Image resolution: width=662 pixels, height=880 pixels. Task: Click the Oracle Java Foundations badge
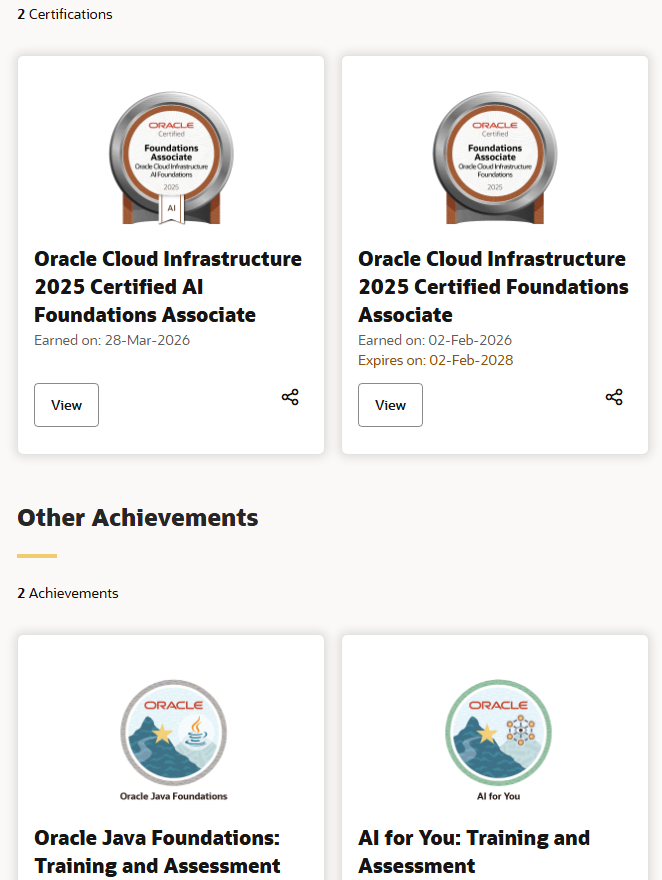[x=173, y=732]
